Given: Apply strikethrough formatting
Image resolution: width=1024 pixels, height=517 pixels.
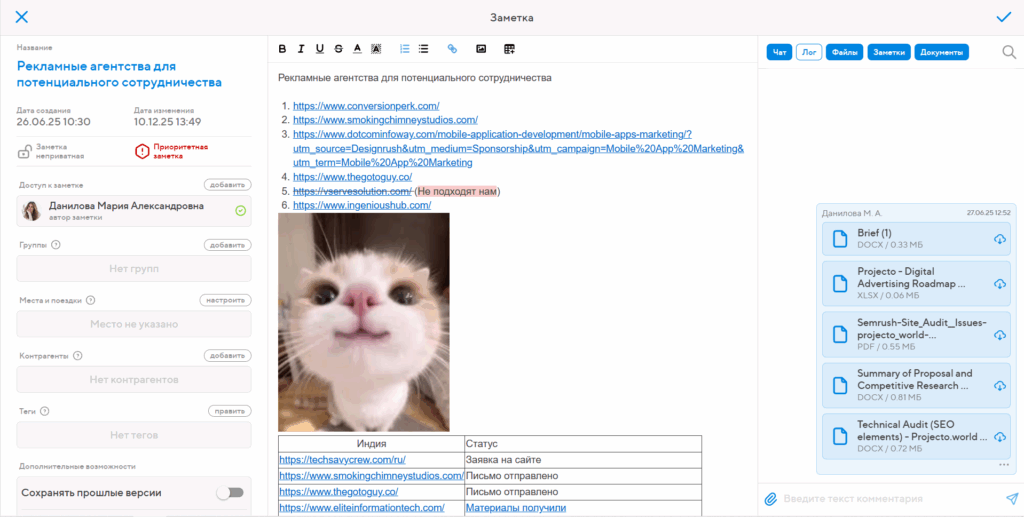Looking at the screenshot, I should (339, 48).
